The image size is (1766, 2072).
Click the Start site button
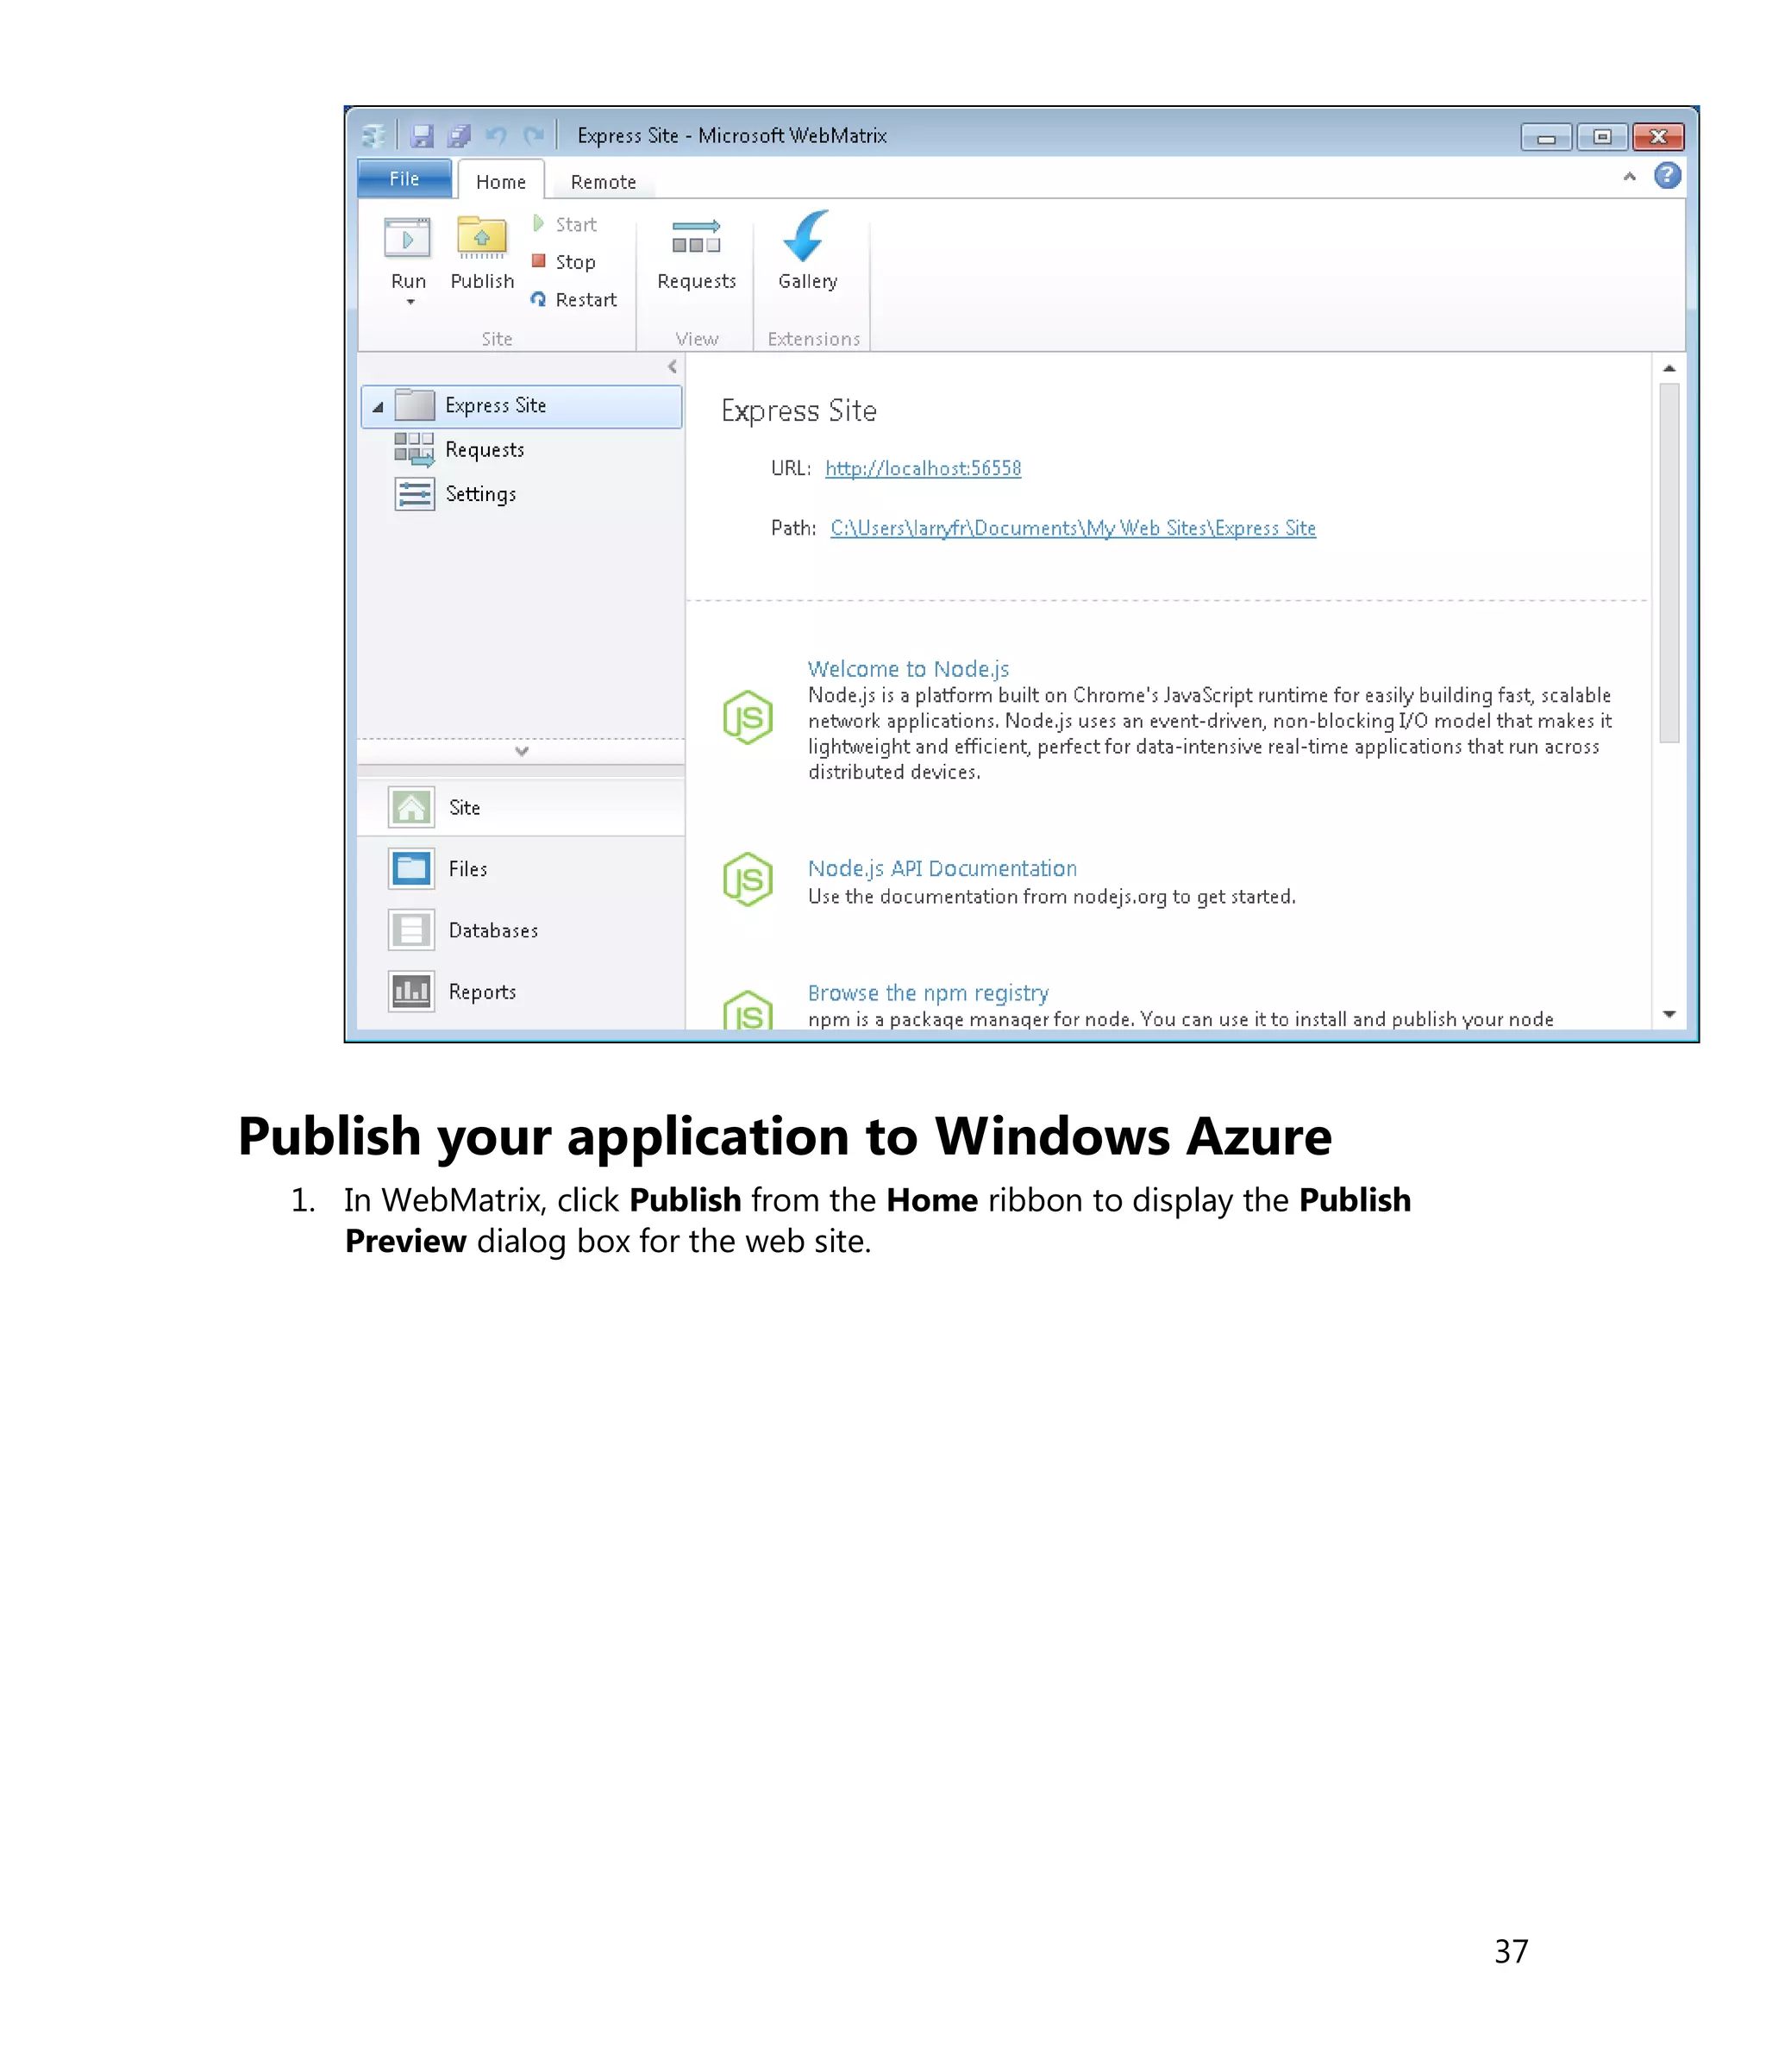[x=565, y=224]
